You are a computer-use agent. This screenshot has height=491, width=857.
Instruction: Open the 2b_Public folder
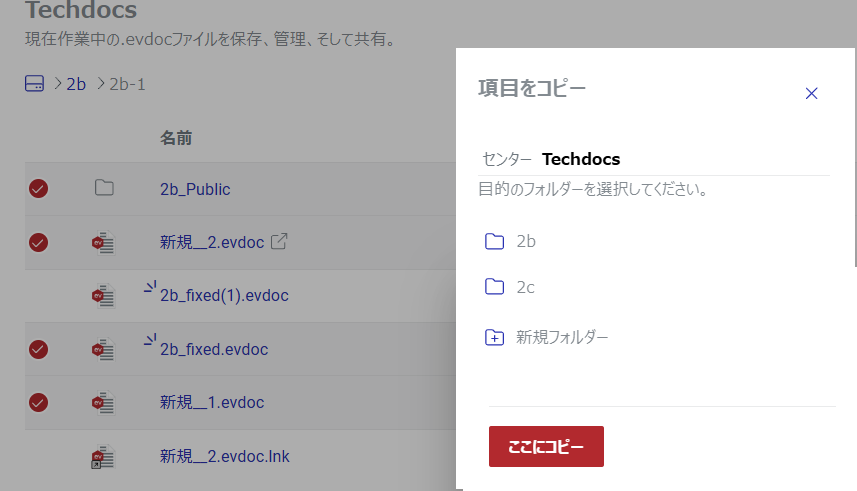coord(195,189)
